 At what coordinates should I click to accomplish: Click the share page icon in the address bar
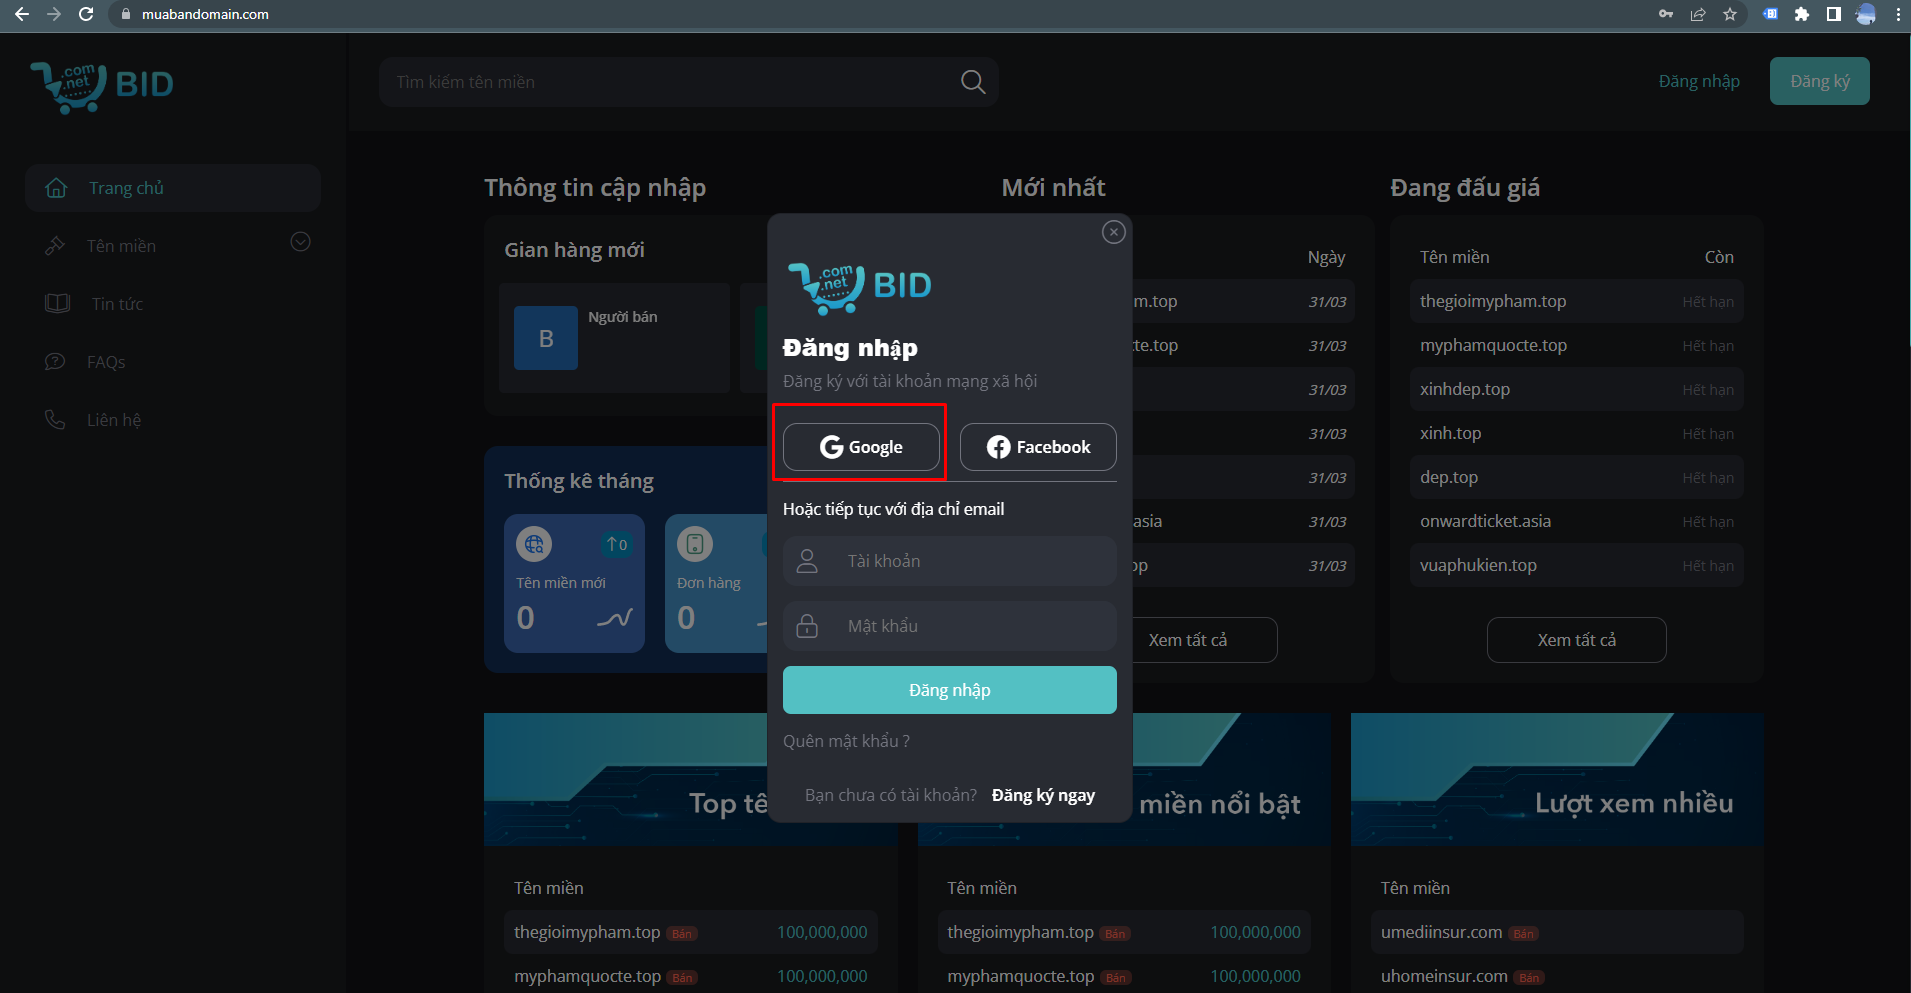(1698, 14)
